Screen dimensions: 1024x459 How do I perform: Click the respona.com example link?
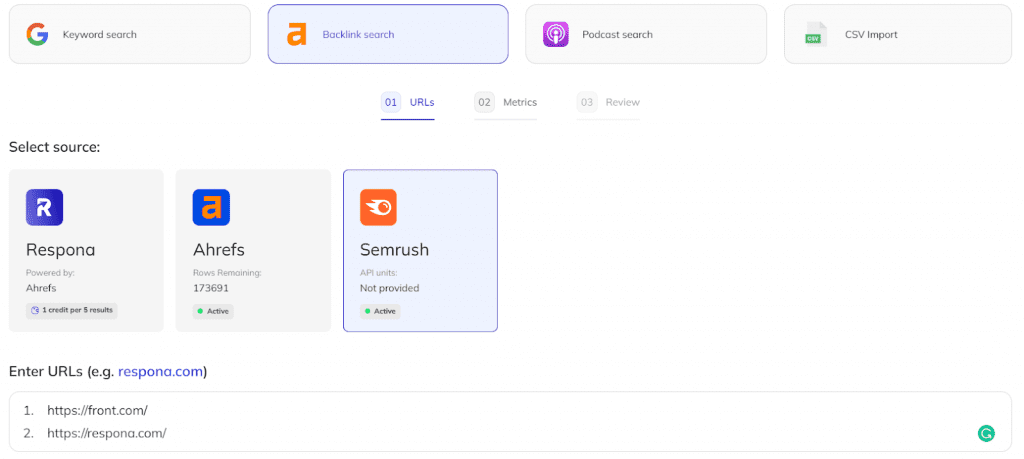click(x=161, y=372)
